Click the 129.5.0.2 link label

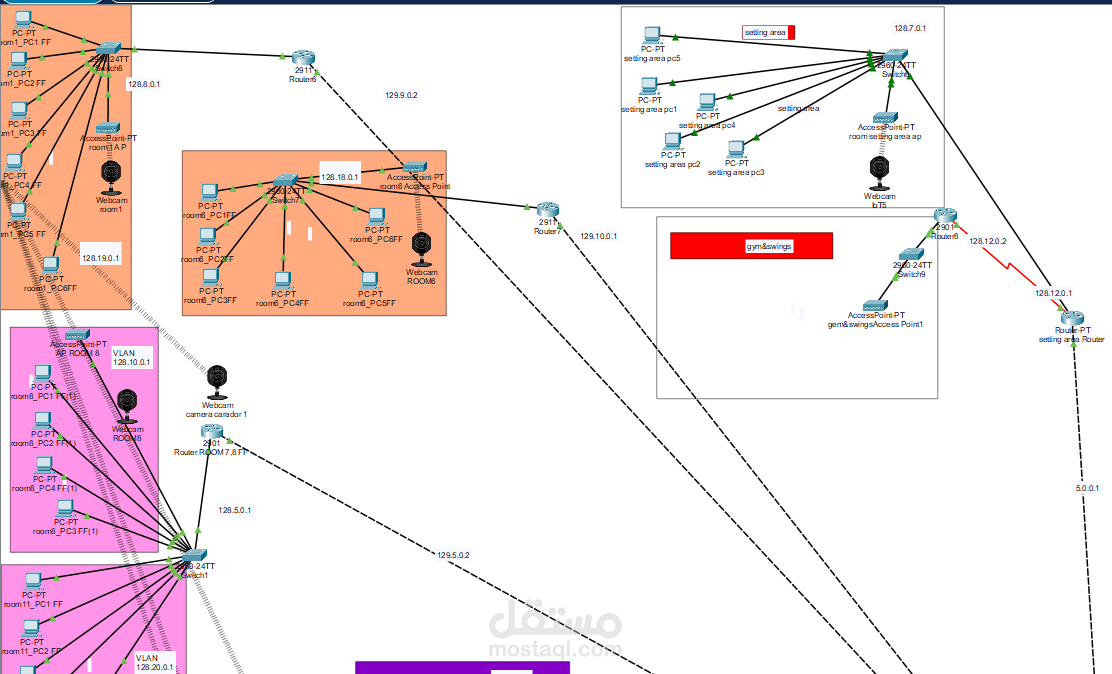pos(453,556)
